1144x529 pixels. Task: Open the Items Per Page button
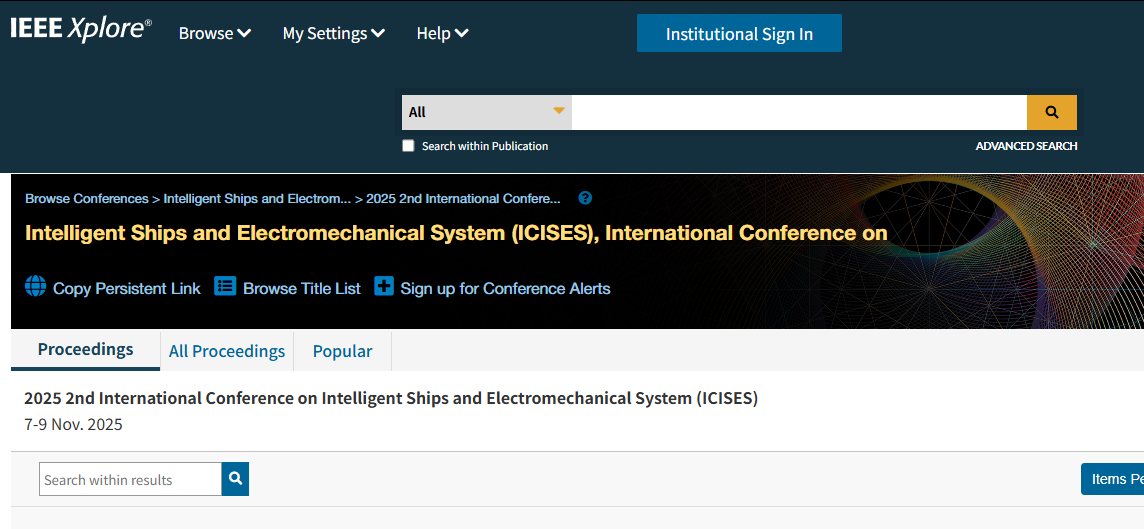(1112, 479)
